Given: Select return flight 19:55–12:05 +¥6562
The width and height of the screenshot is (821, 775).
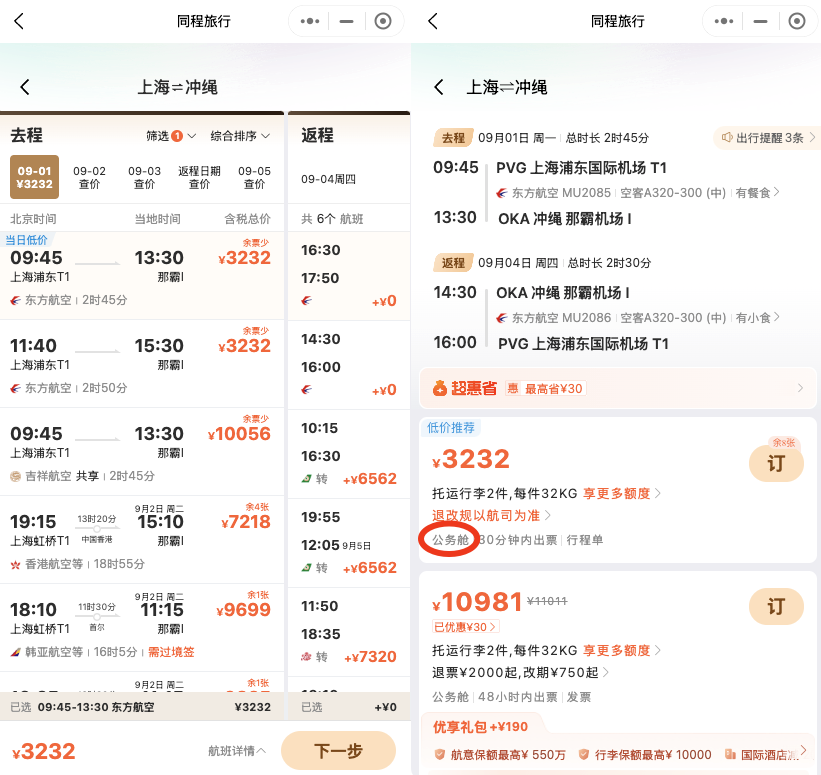Looking at the screenshot, I should (349, 542).
